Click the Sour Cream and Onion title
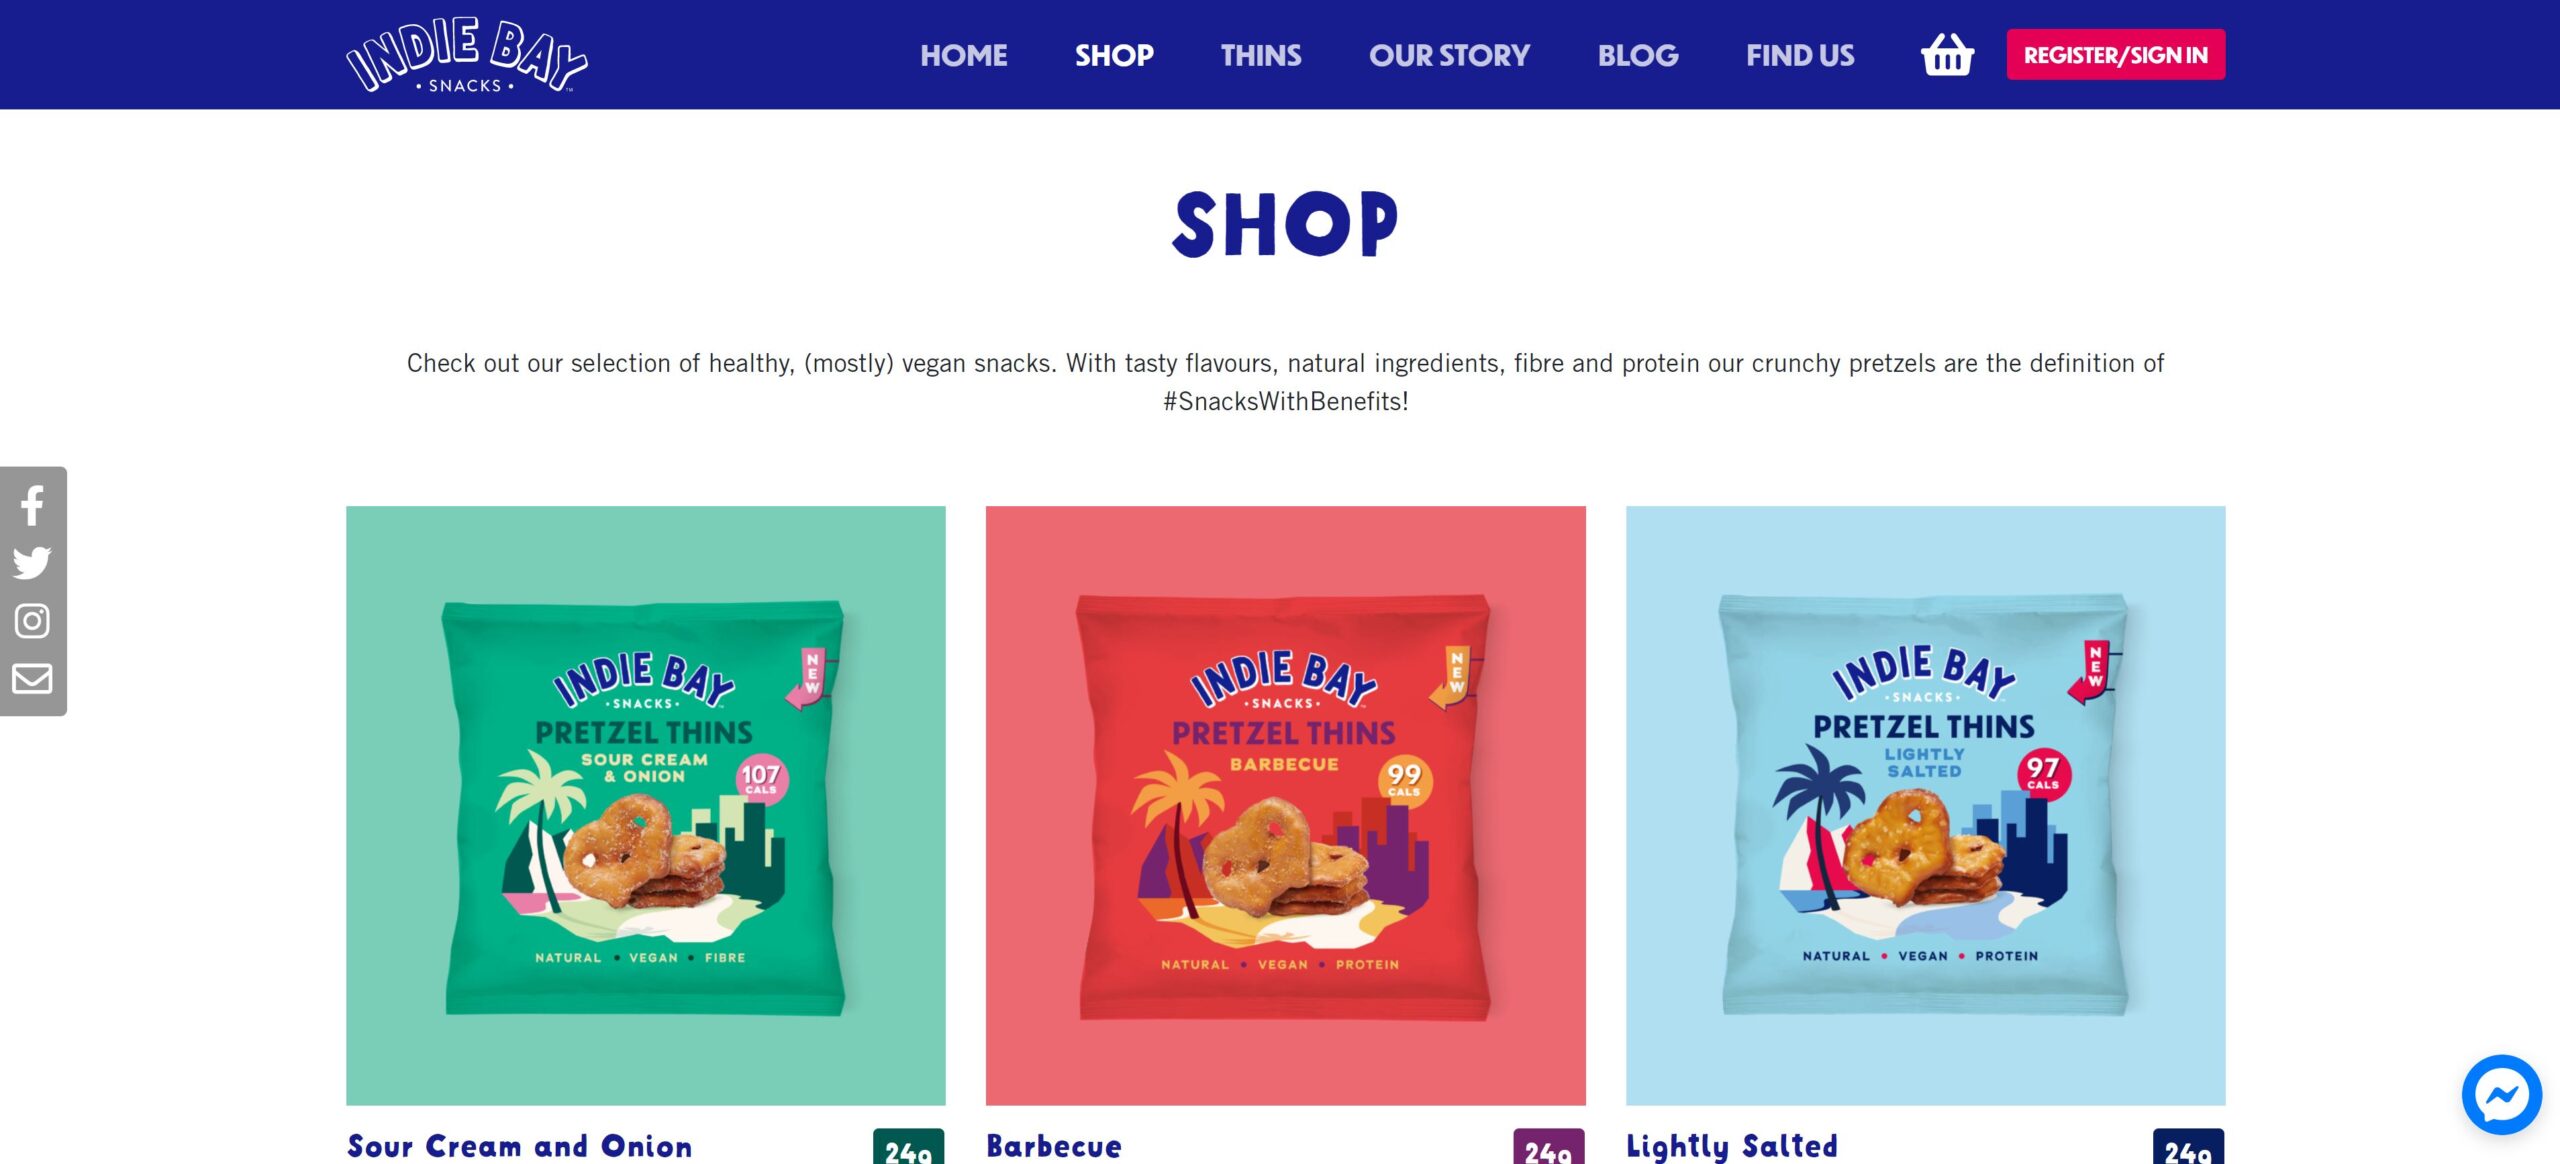 point(520,1146)
